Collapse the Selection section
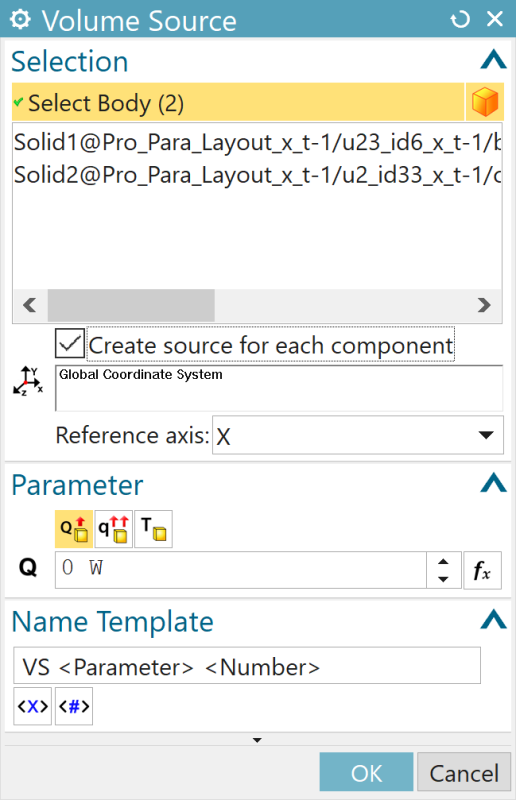The width and height of the screenshot is (516, 800). (x=493, y=59)
